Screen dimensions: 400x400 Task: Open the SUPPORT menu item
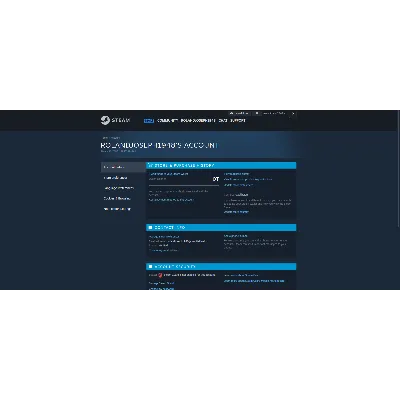[x=238, y=120]
